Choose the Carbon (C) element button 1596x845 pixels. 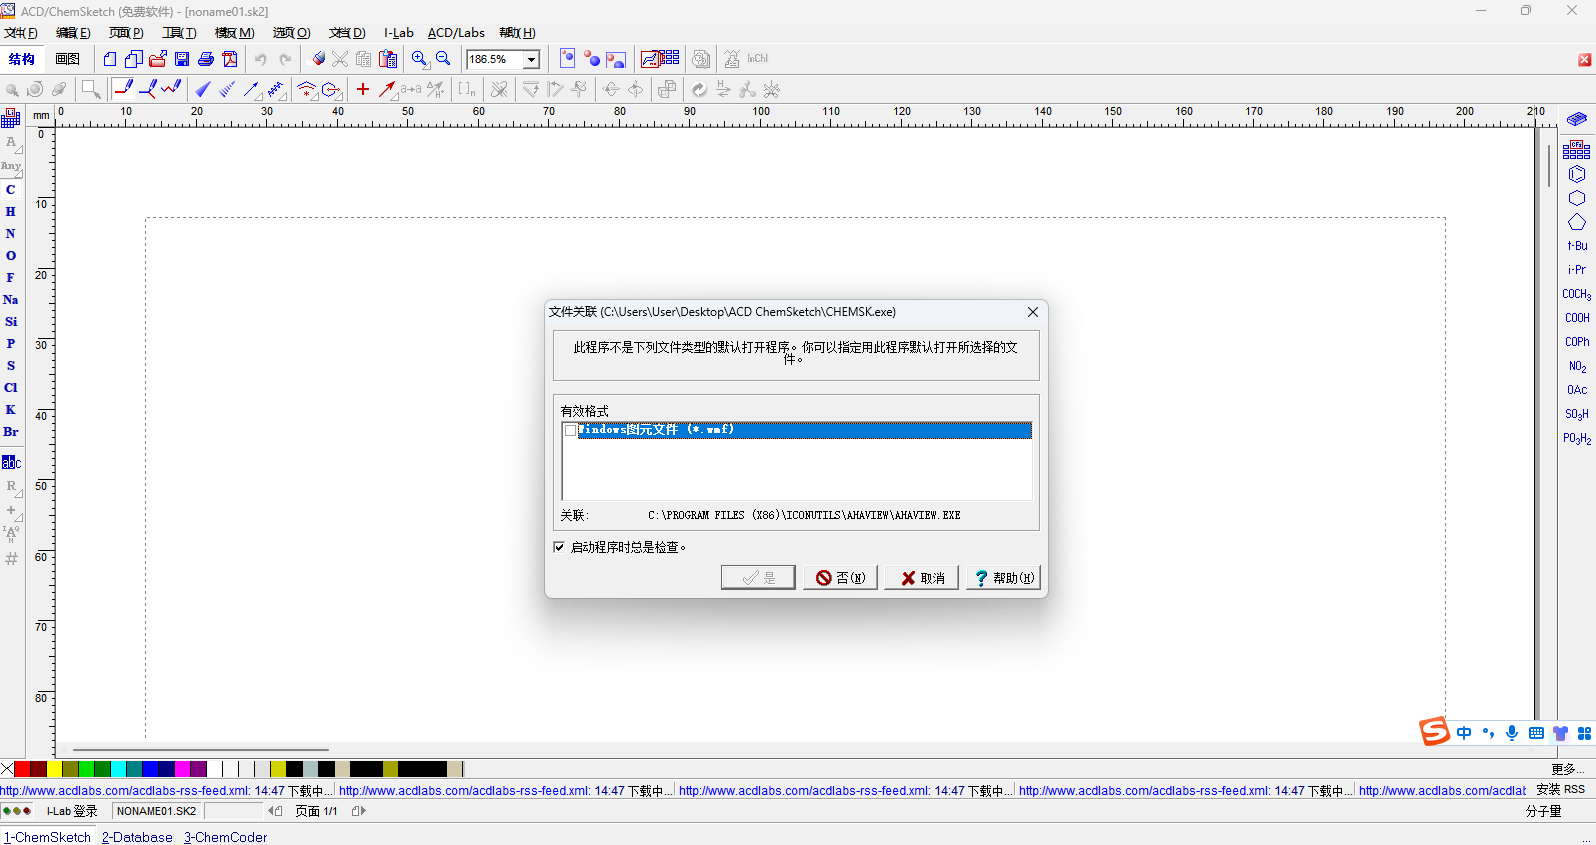(x=11, y=189)
